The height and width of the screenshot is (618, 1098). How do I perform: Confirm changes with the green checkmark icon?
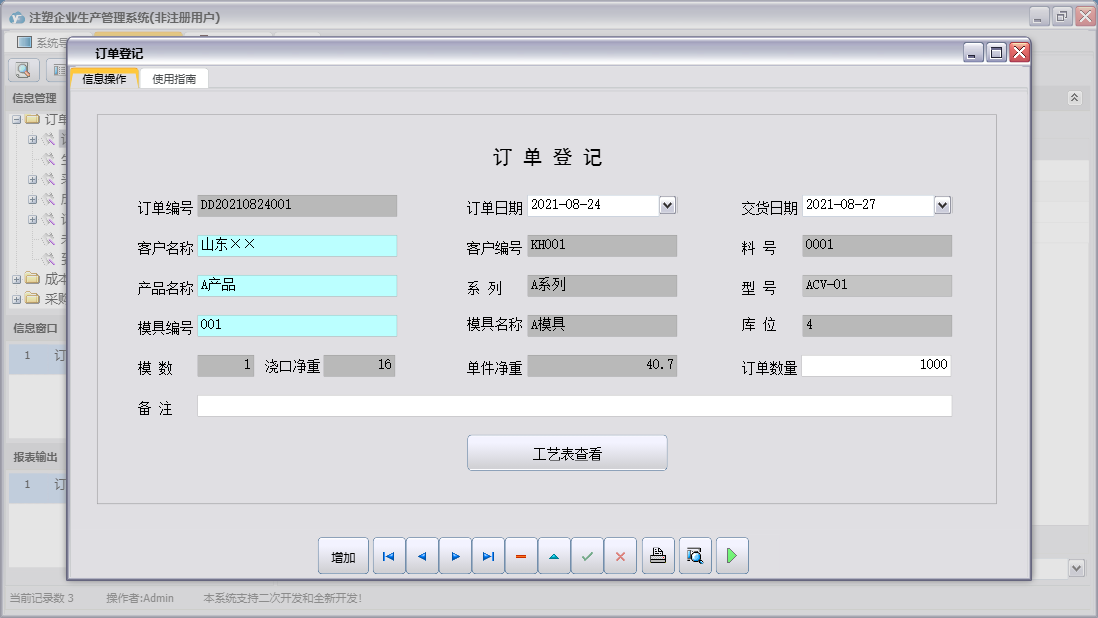(587, 556)
